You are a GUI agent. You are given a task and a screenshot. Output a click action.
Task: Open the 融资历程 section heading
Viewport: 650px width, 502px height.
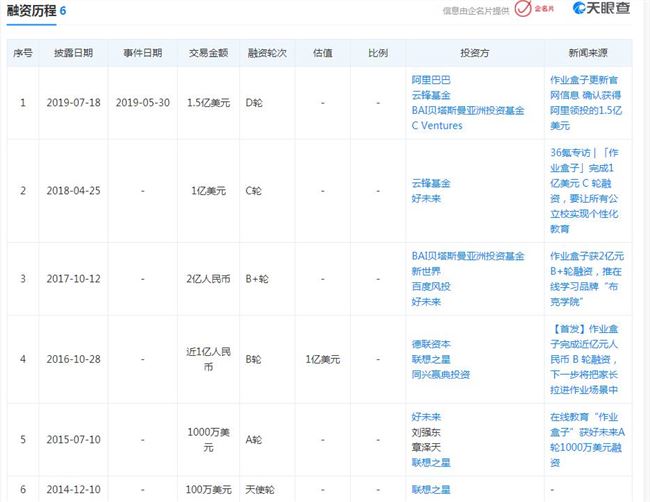(x=32, y=10)
